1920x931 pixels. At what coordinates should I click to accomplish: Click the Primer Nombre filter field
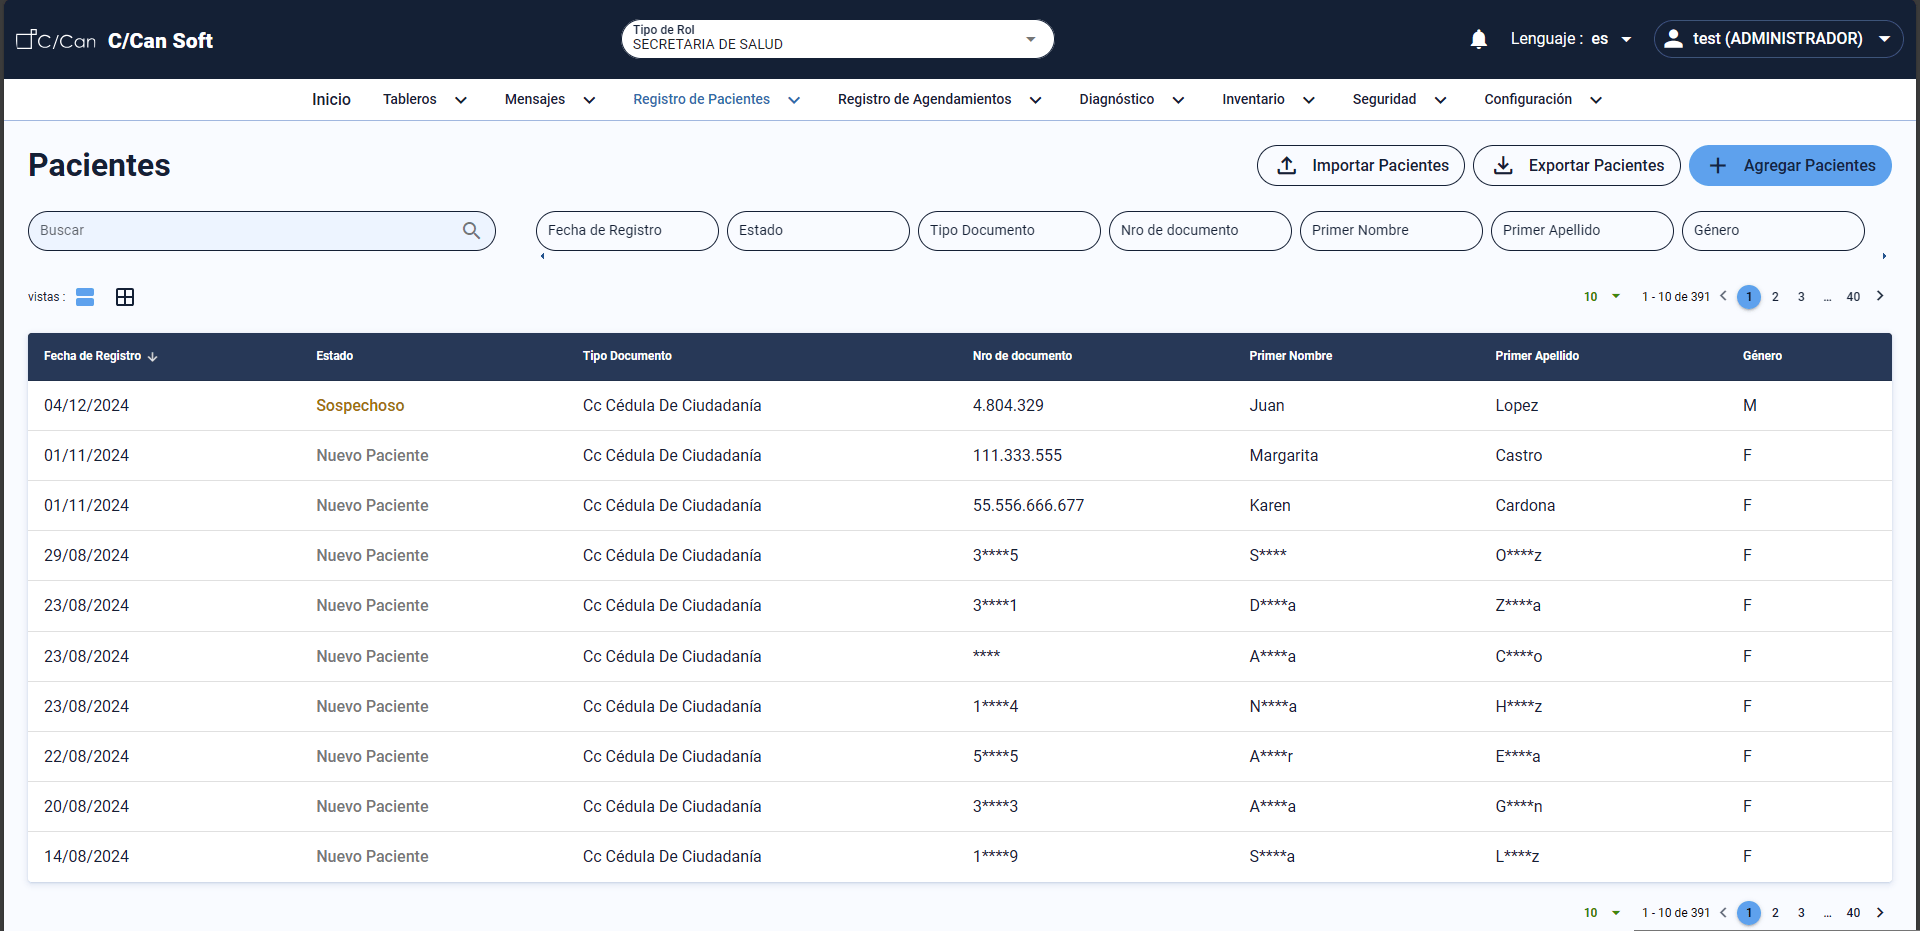pos(1391,230)
